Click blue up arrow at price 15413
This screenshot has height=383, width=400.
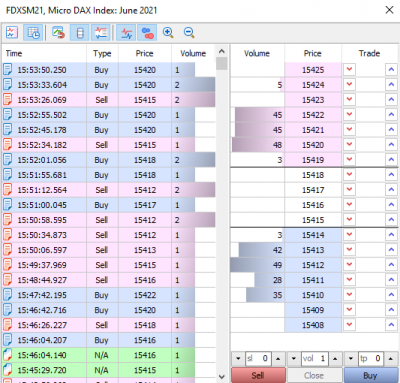[x=391, y=250]
